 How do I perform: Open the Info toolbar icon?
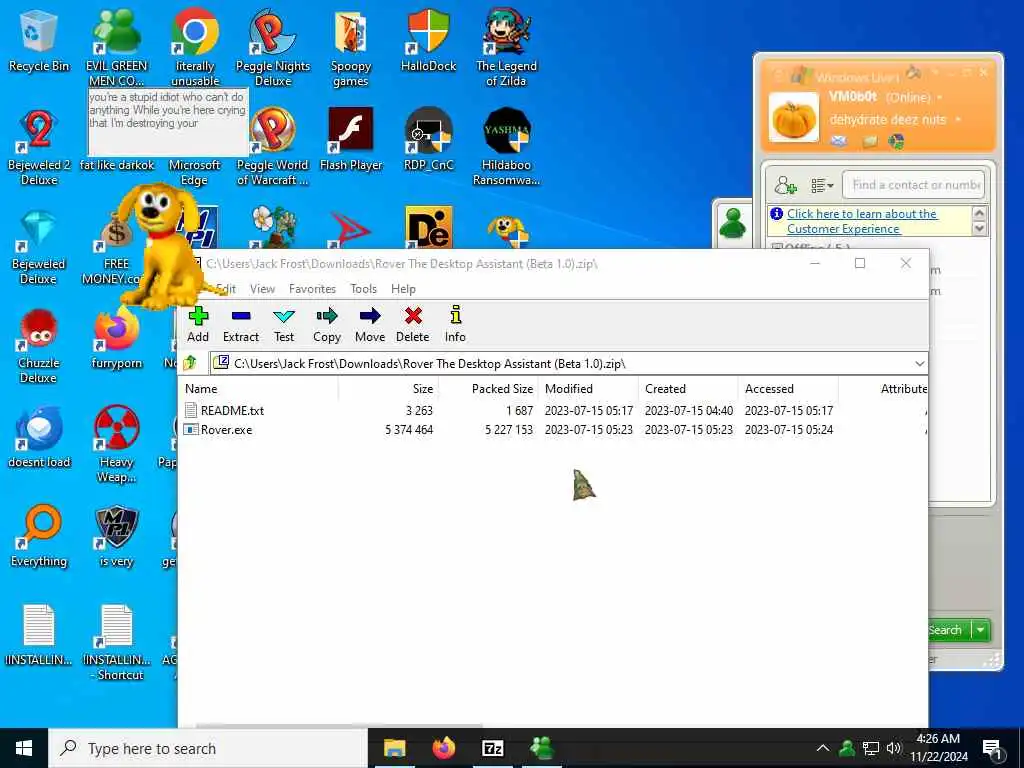click(455, 325)
